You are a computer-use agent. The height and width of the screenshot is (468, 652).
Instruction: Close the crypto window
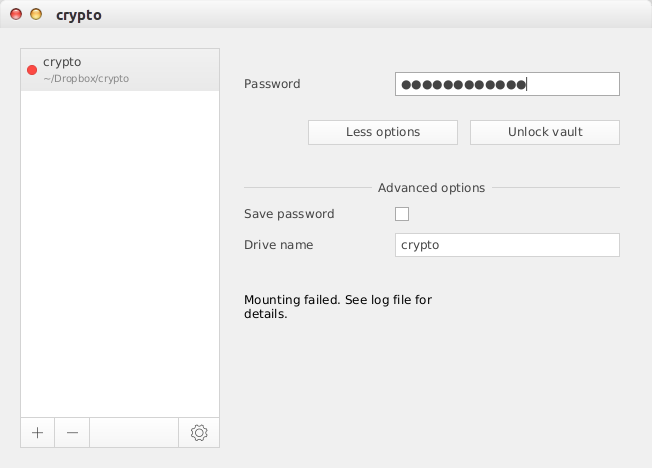click(17, 15)
